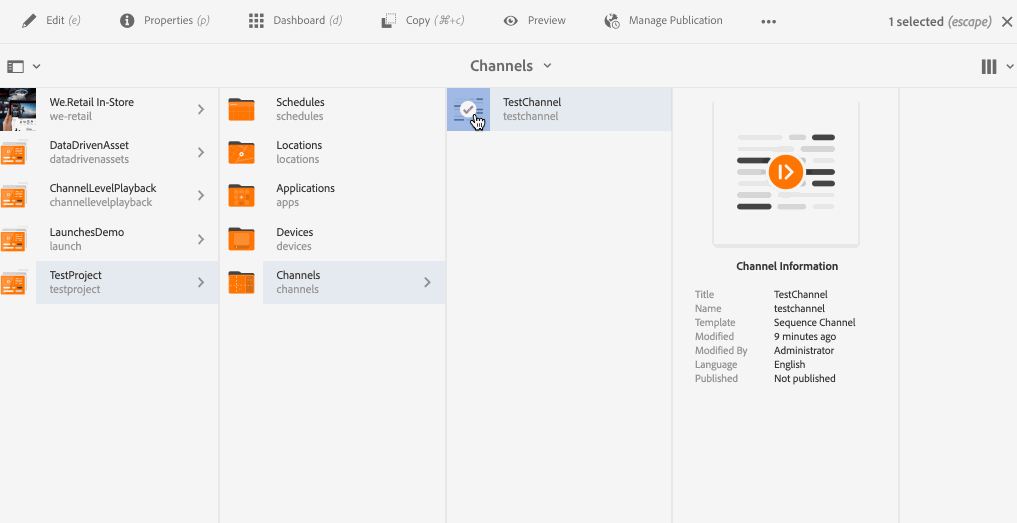The image size is (1017, 523).
Task: Expand the LaunchesDemo project chevron
Action: [x=201, y=239]
